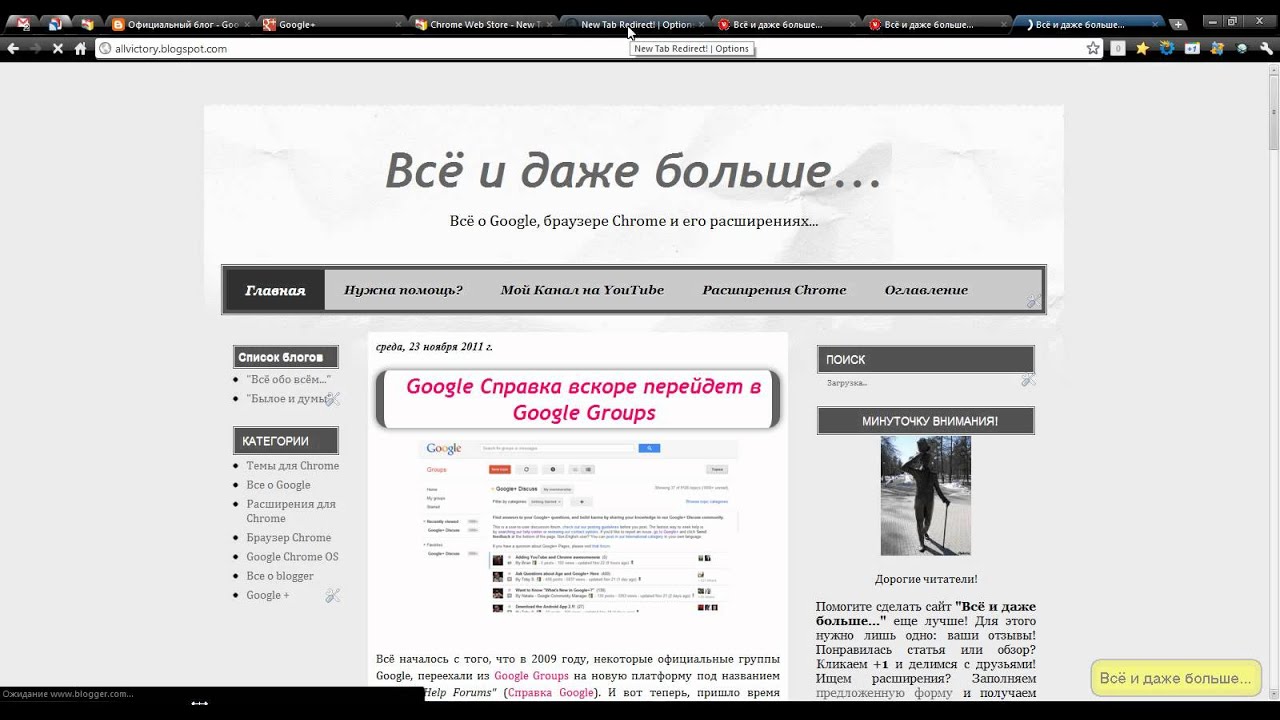The height and width of the screenshot is (720, 1280).
Task: Click the blog title Всё и даже больше…
Action: [x=633, y=170]
